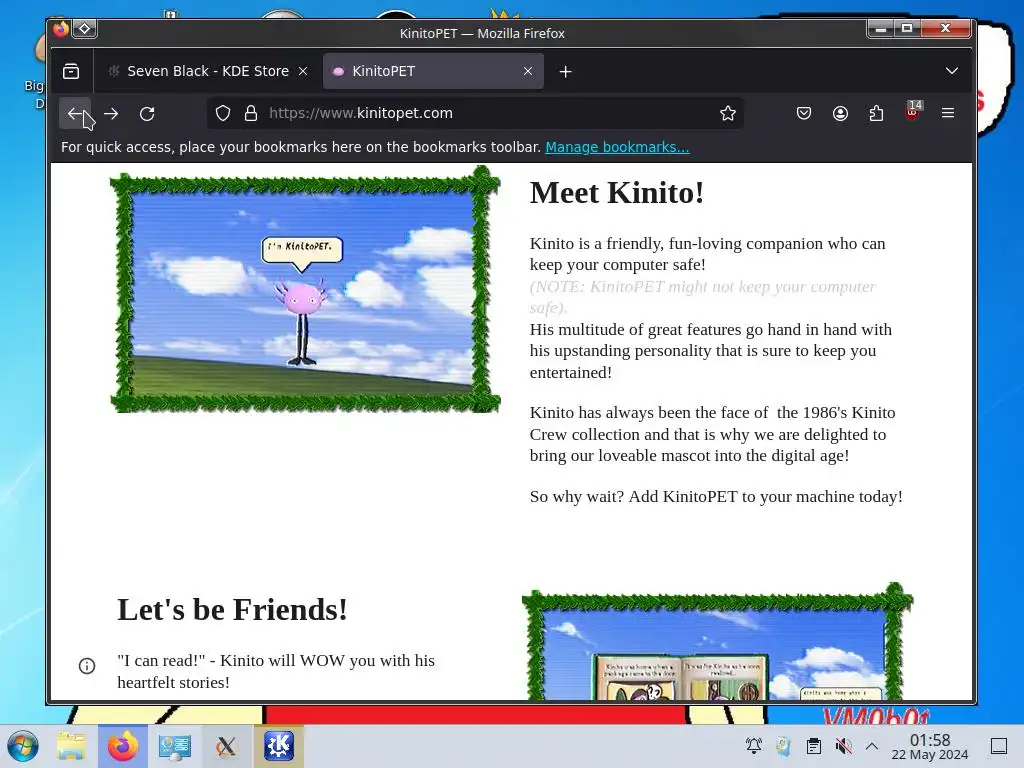Screen dimensions: 1024x768
Task: Open notifications bell in system tray
Action: (754, 746)
